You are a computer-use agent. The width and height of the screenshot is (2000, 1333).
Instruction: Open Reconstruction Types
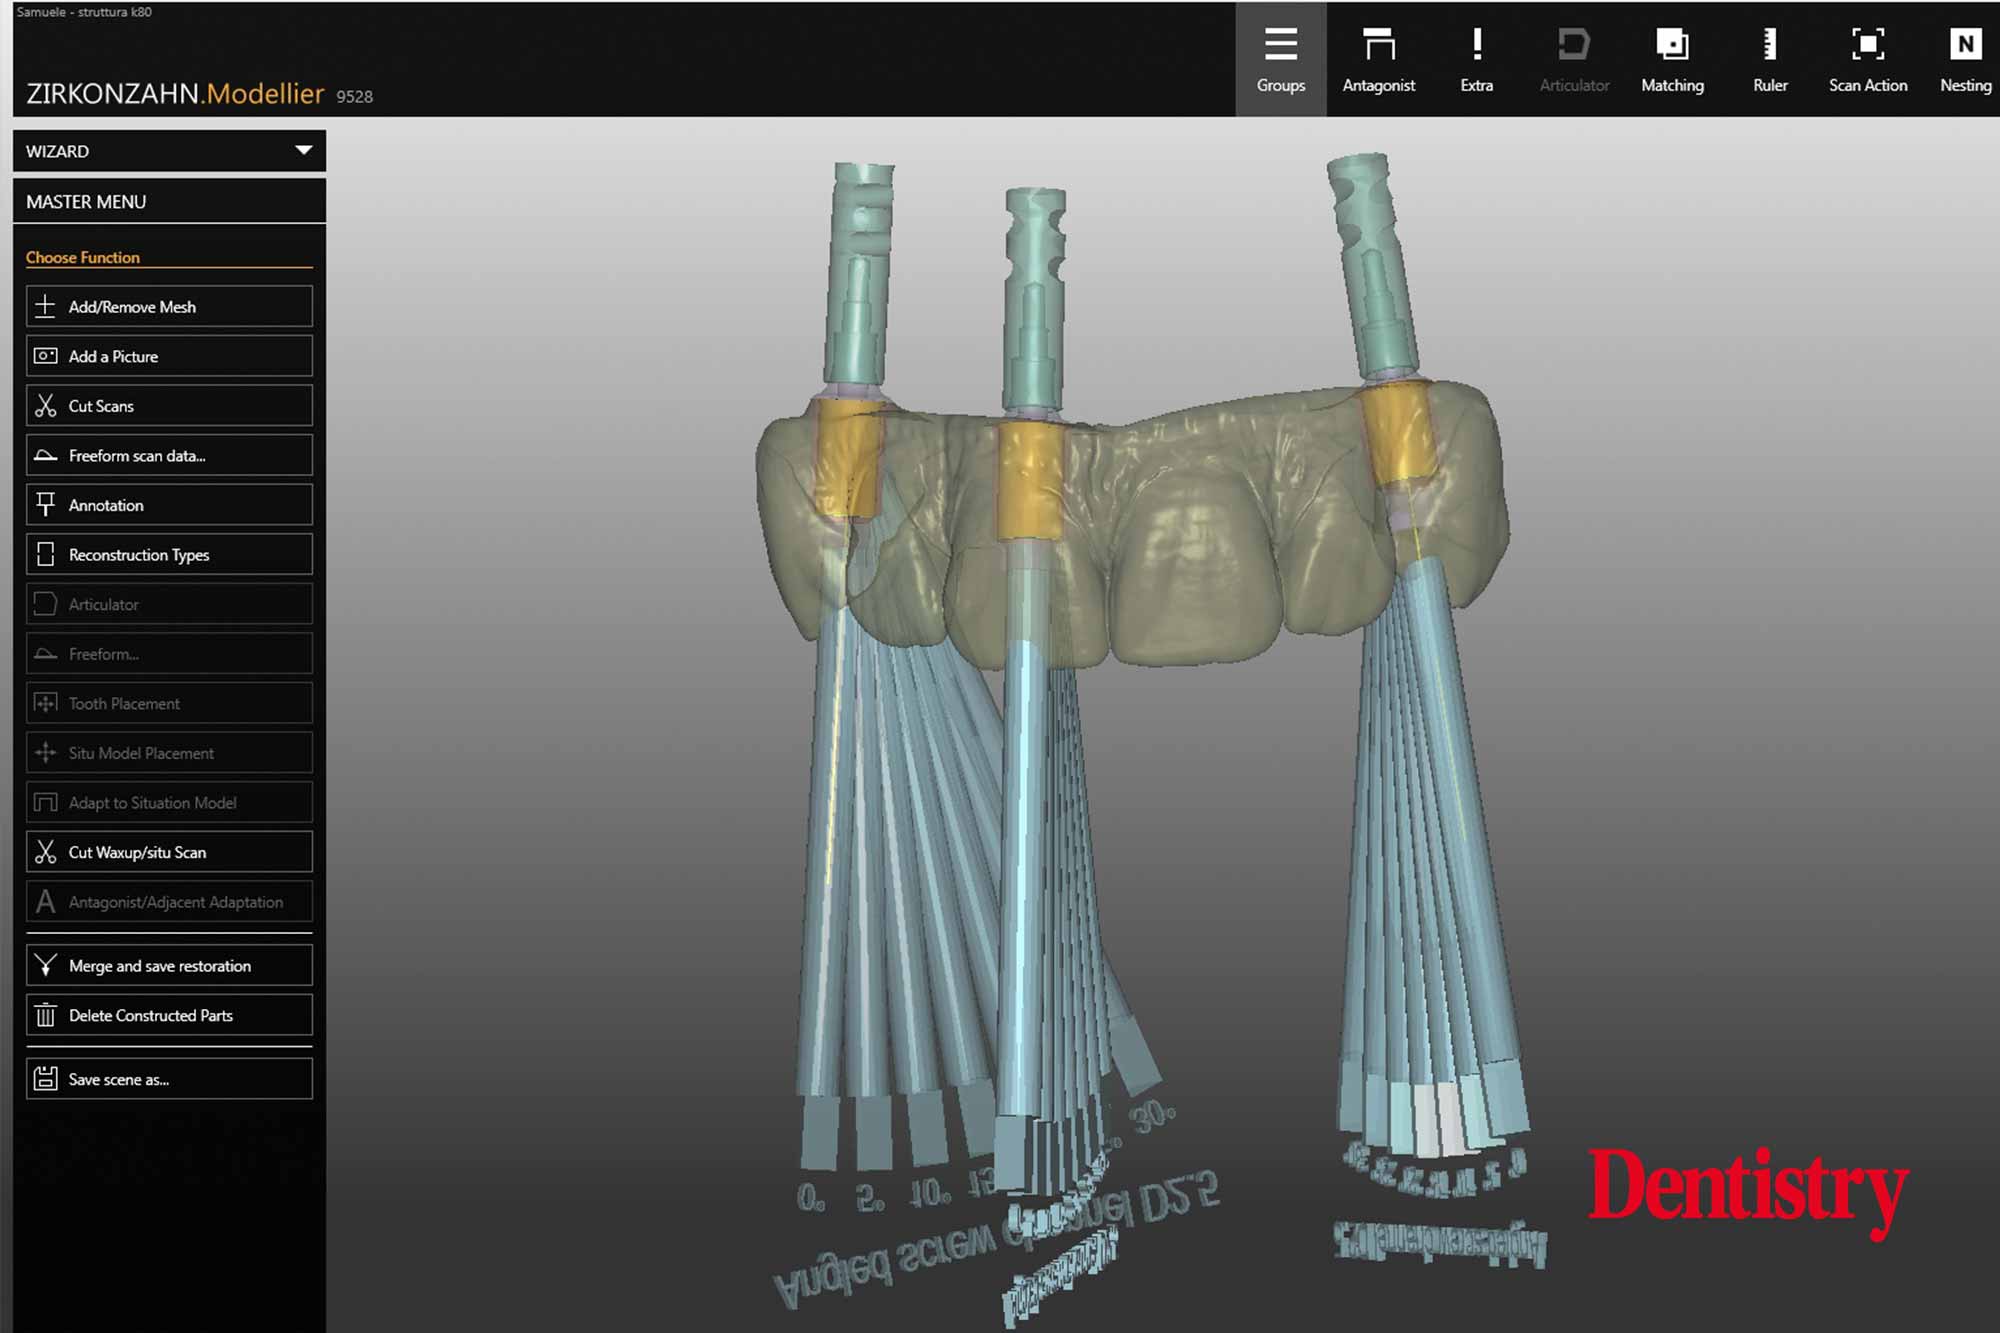(169, 554)
